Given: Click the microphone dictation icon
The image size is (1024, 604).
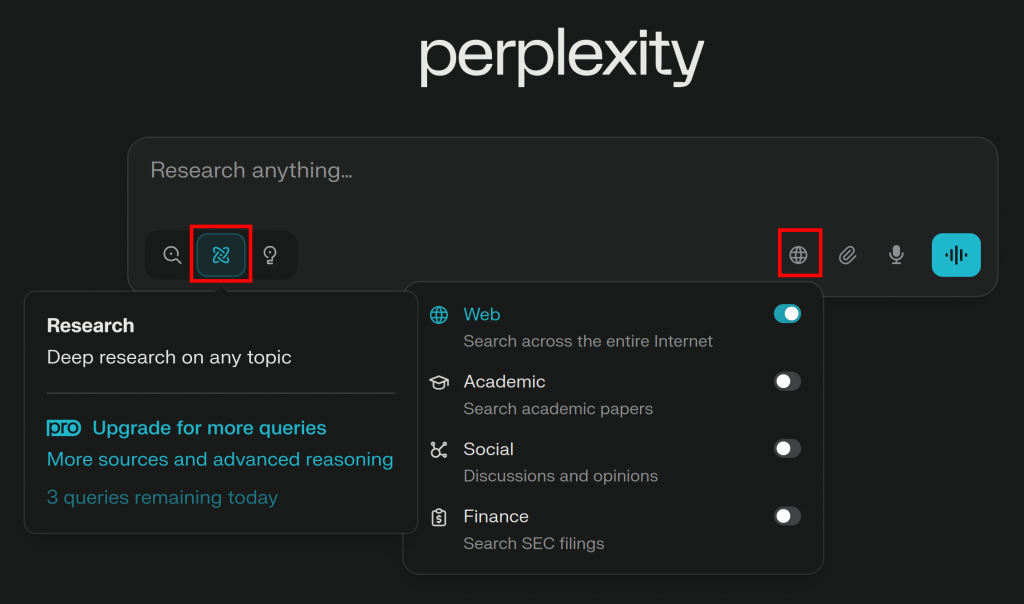Looking at the screenshot, I should (x=896, y=255).
